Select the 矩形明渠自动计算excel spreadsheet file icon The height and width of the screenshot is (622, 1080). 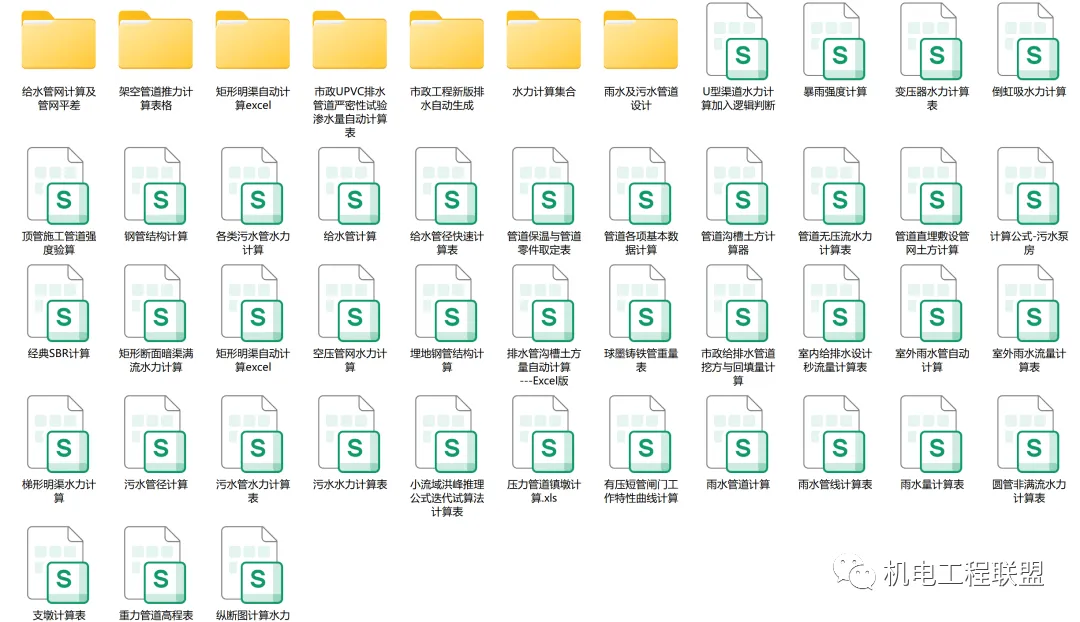pos(253,303)
